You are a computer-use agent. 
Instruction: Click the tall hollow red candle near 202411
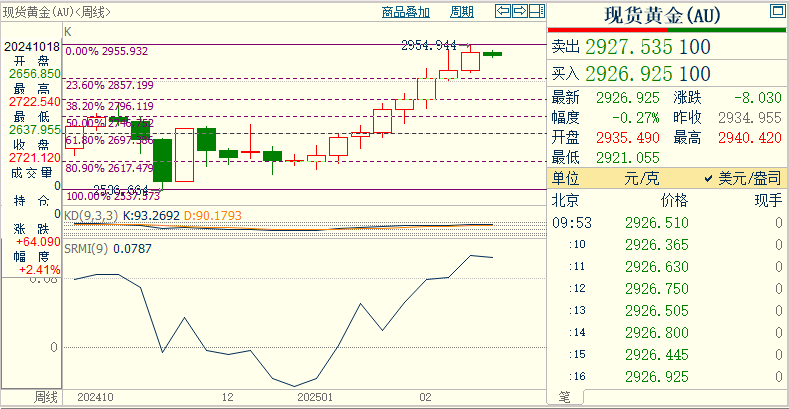[184, 154]
